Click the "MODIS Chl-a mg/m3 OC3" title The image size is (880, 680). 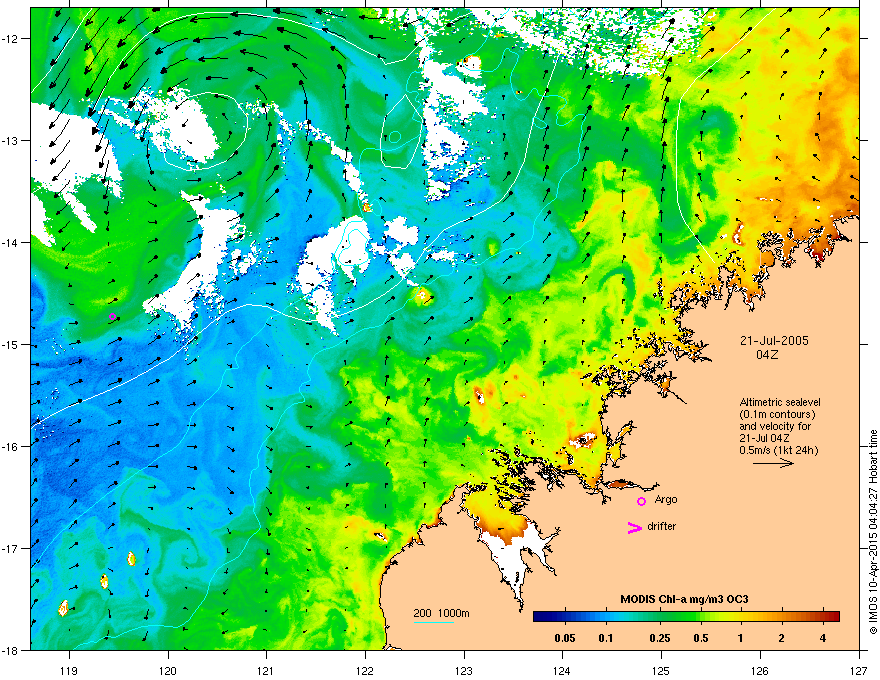(684, 599)
